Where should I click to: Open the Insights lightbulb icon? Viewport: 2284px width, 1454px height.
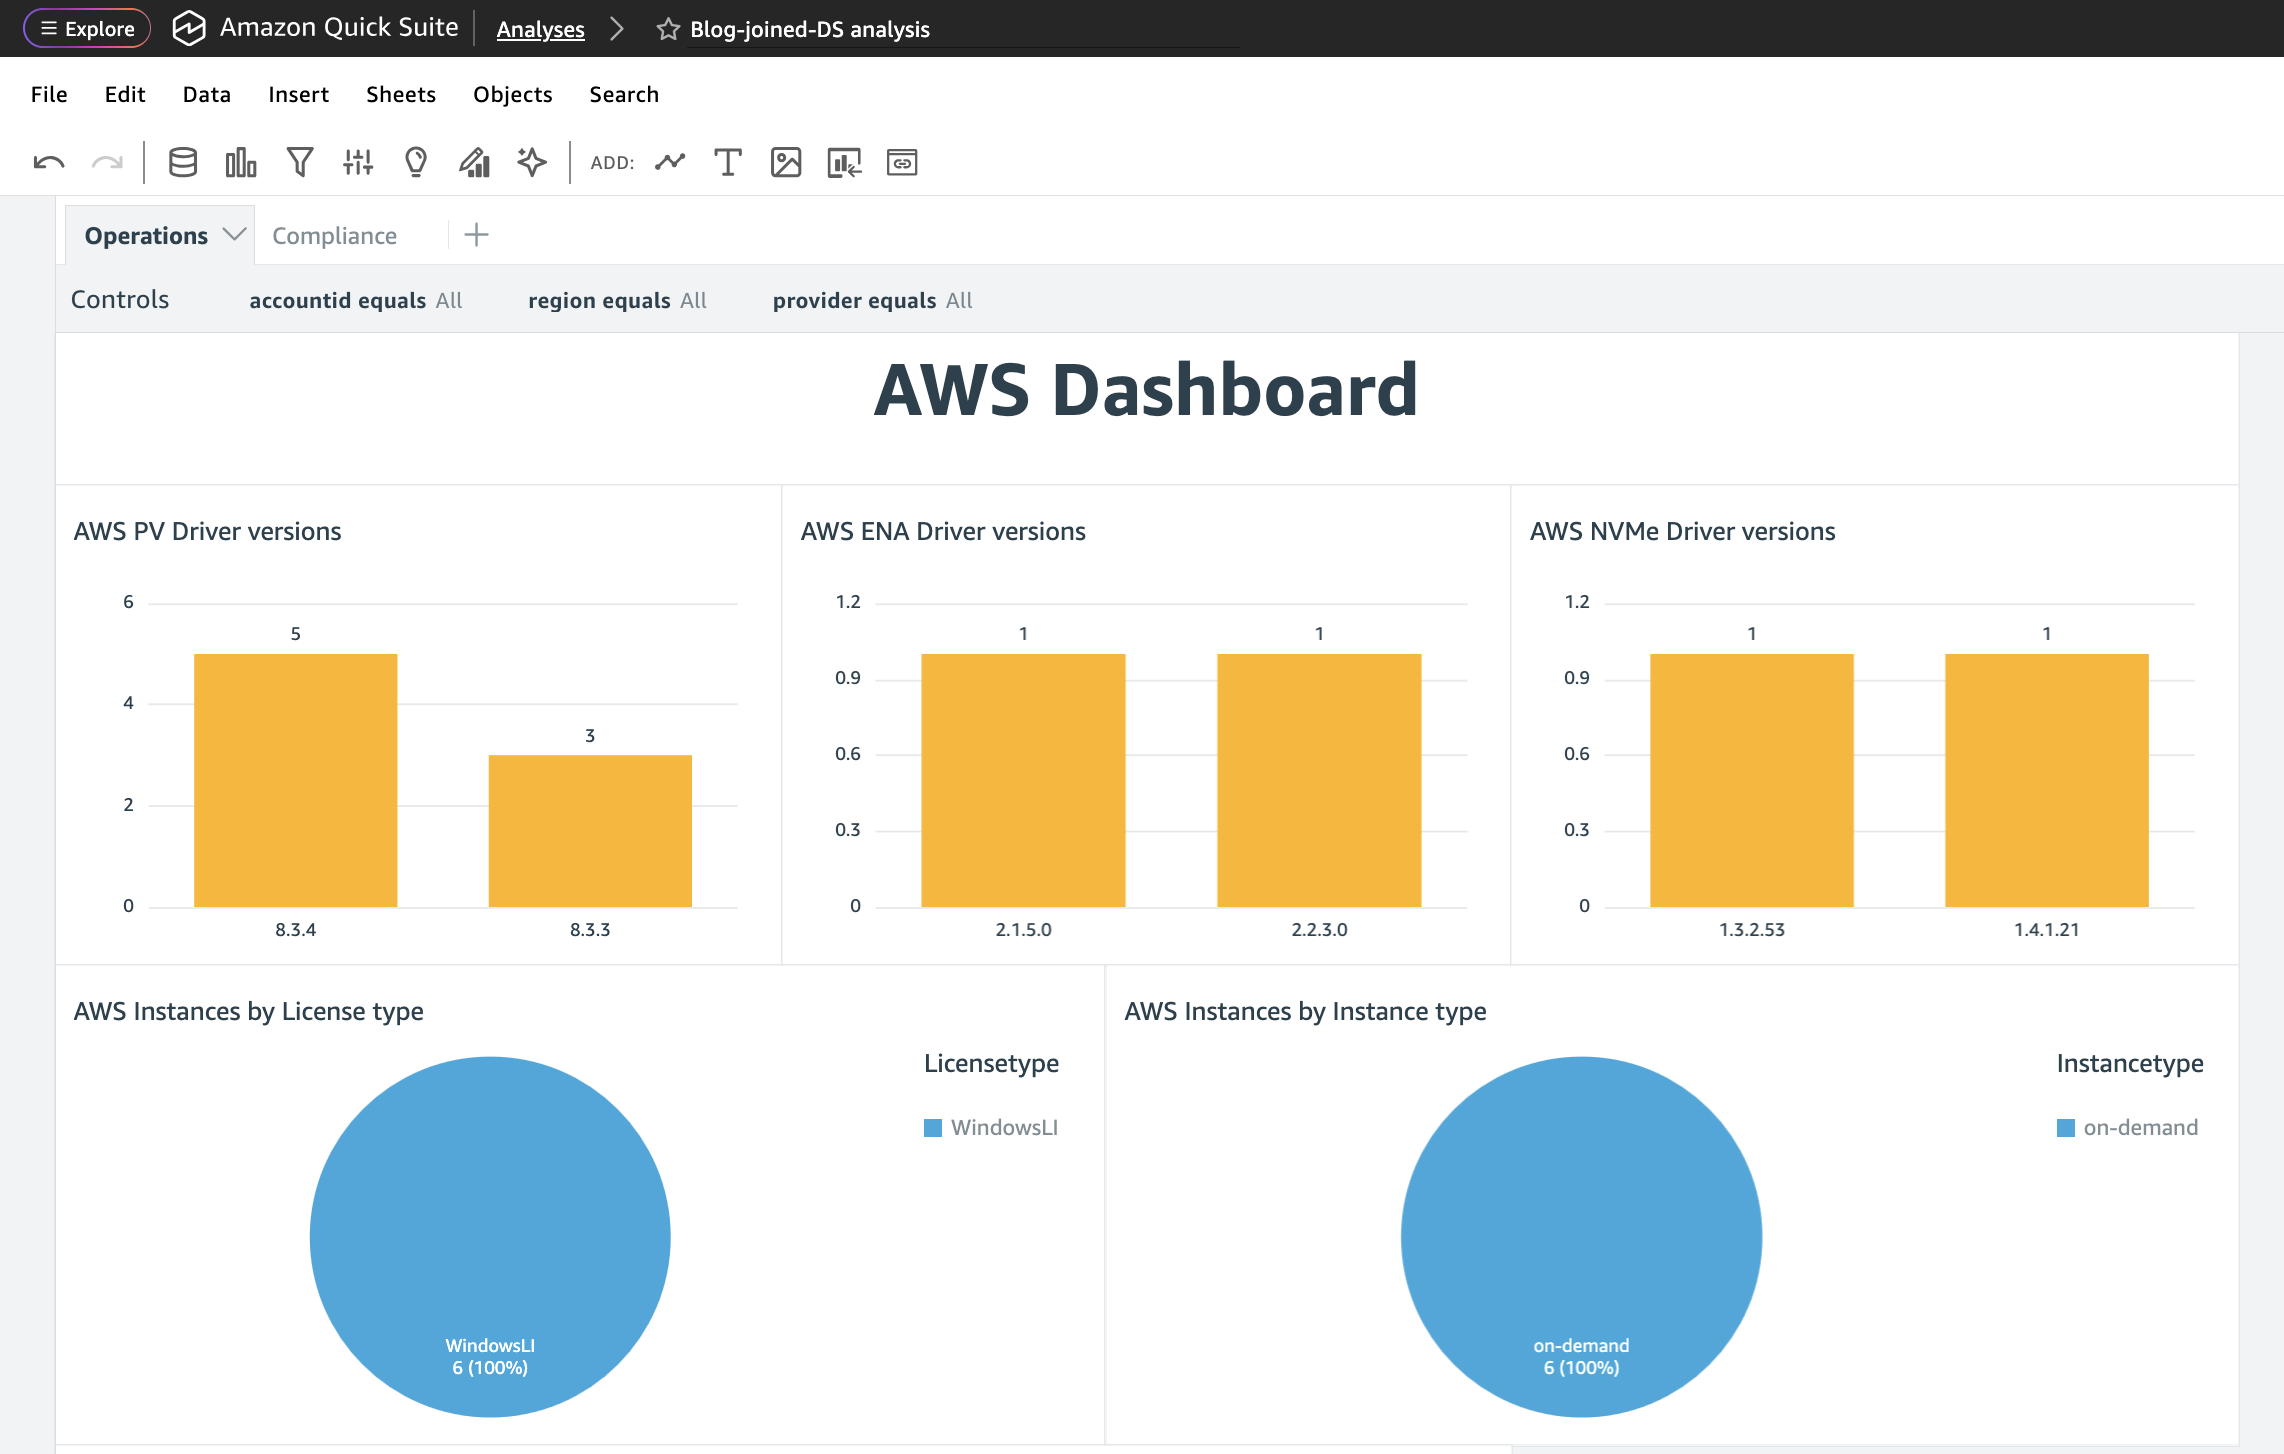point(416,161)
